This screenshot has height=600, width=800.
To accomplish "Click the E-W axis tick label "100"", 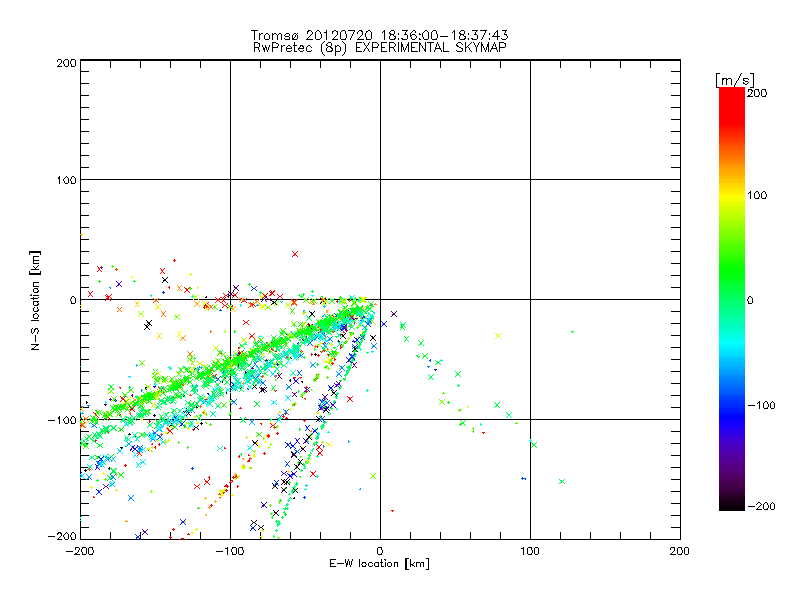I will coord(530,551).
